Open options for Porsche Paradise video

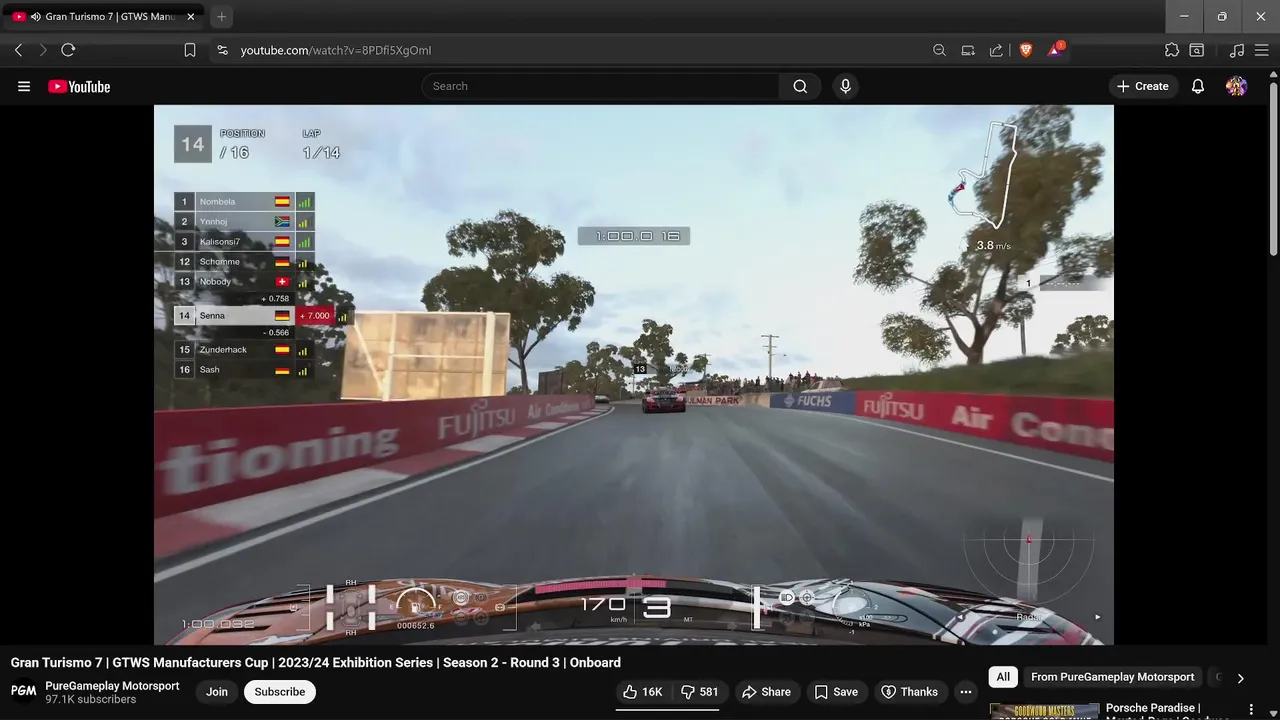[1251, 710]
